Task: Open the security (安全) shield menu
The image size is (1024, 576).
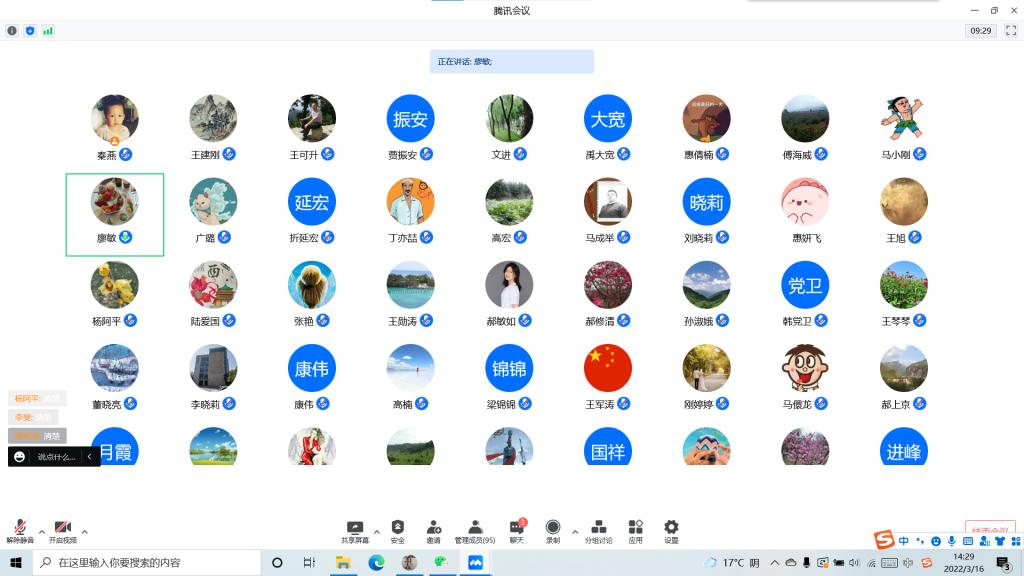Action: click(397, 529)
